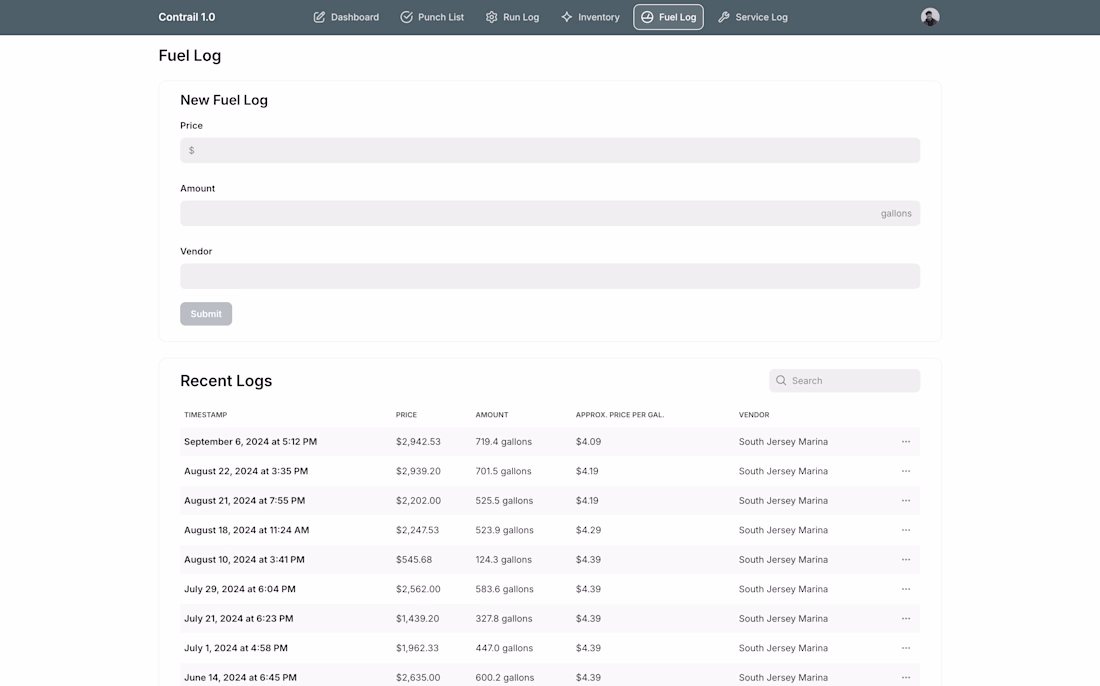
Task: Click the Fuel Log gauge icon
Action: (x=647, y=17)
